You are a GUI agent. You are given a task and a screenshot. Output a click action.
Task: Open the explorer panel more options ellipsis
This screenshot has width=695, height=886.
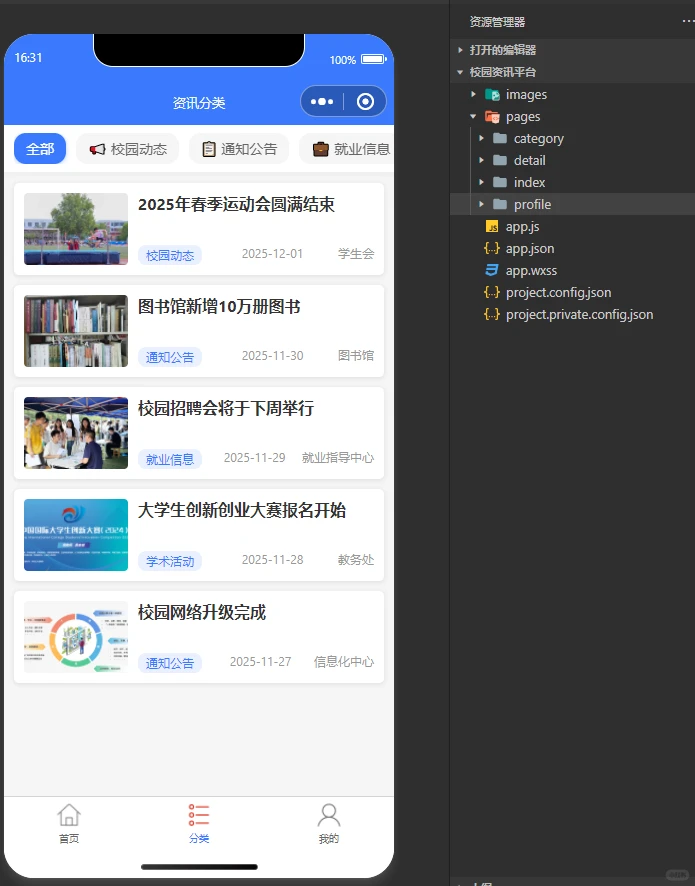(688, 21)
